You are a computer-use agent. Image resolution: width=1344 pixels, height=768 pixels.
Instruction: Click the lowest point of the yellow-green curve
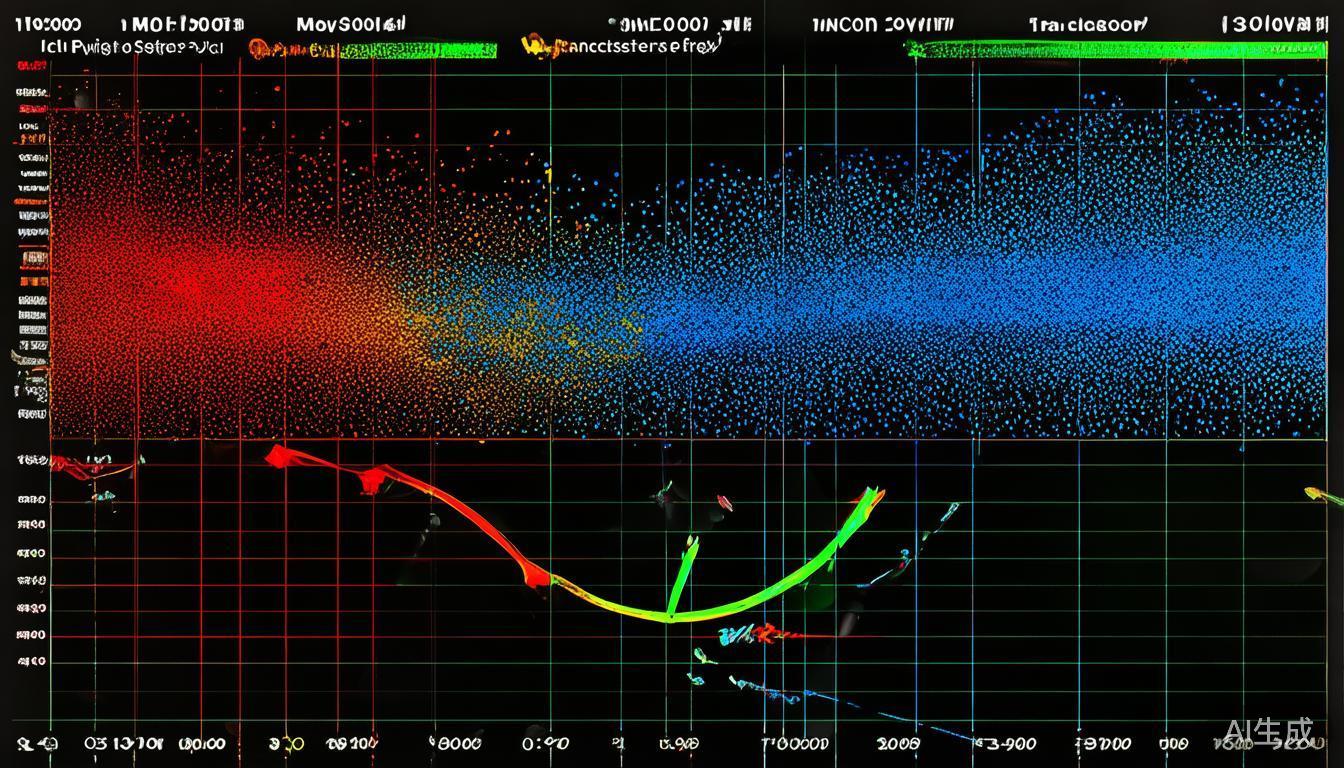pyautogui.click(x=668, y=615)
